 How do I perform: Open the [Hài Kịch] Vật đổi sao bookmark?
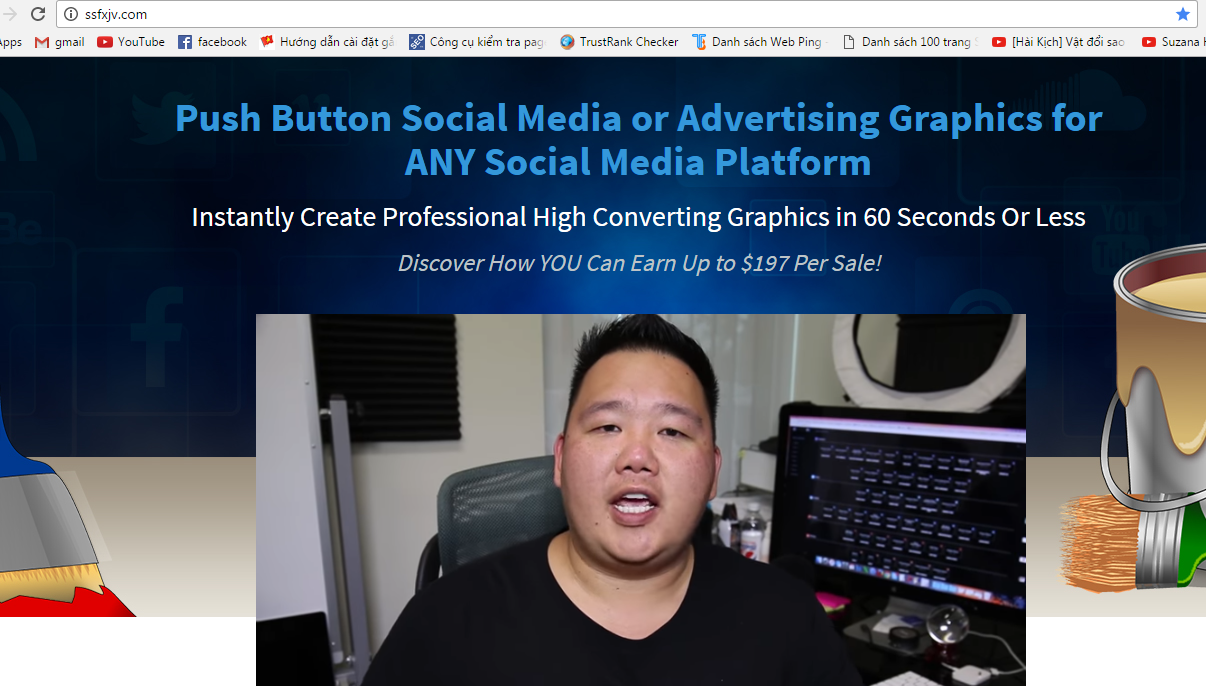click(1058, 42)
